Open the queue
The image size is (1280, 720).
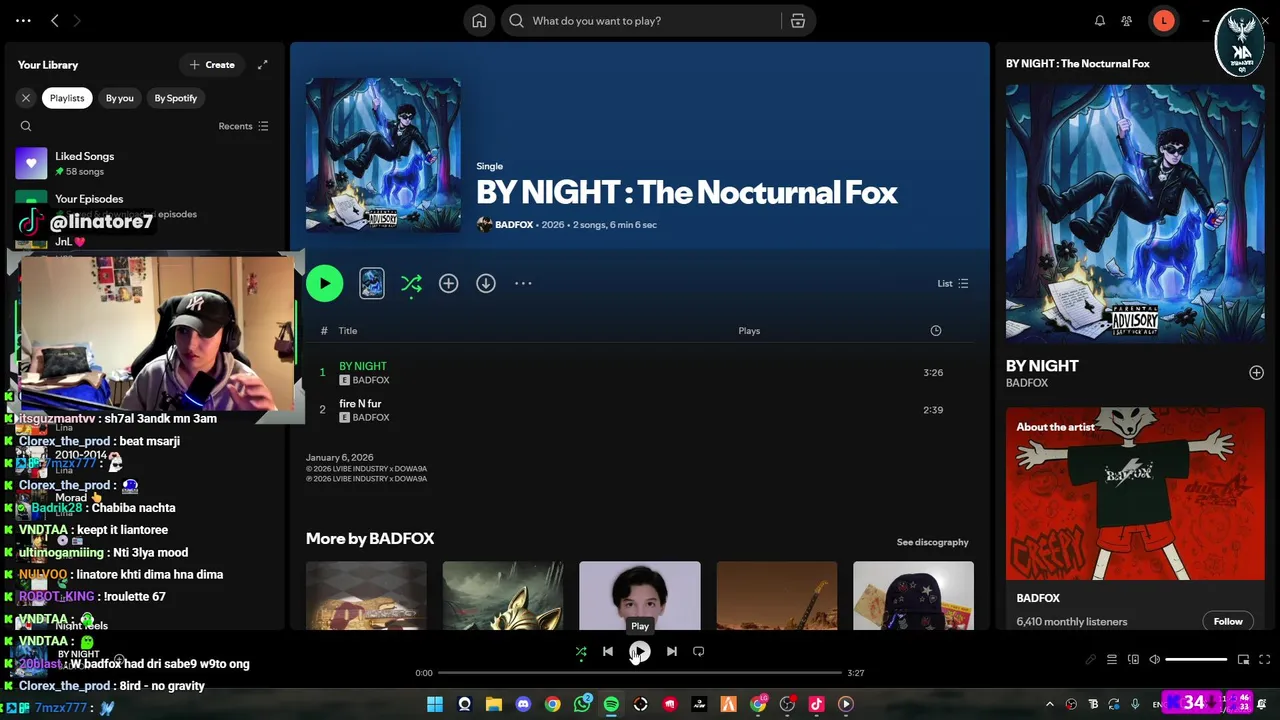click(x=1111, y=660)
